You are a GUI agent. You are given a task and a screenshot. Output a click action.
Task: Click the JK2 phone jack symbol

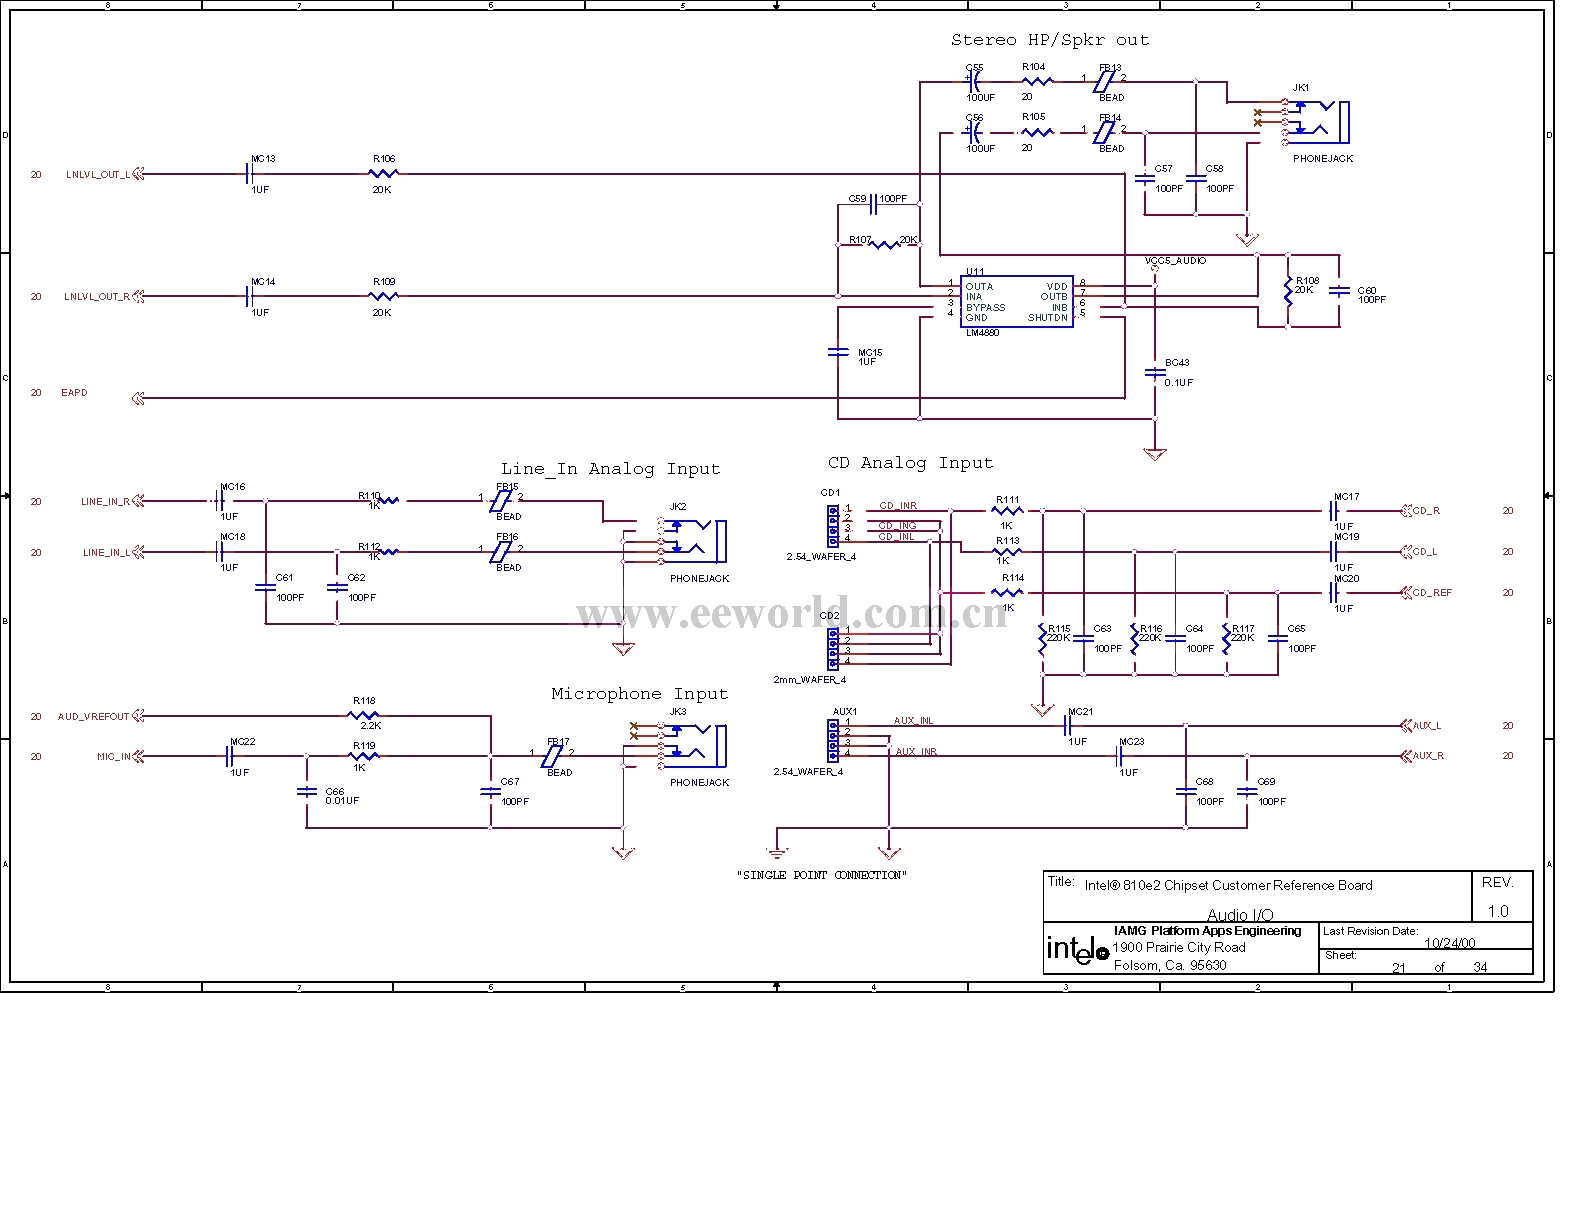coord(692,541)
